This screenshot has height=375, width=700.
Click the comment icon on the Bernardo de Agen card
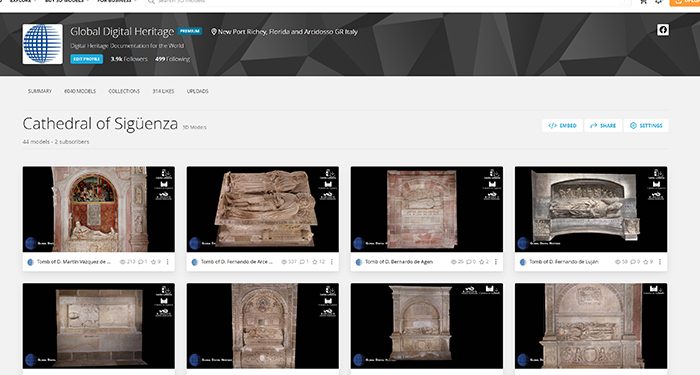point(469,262)
